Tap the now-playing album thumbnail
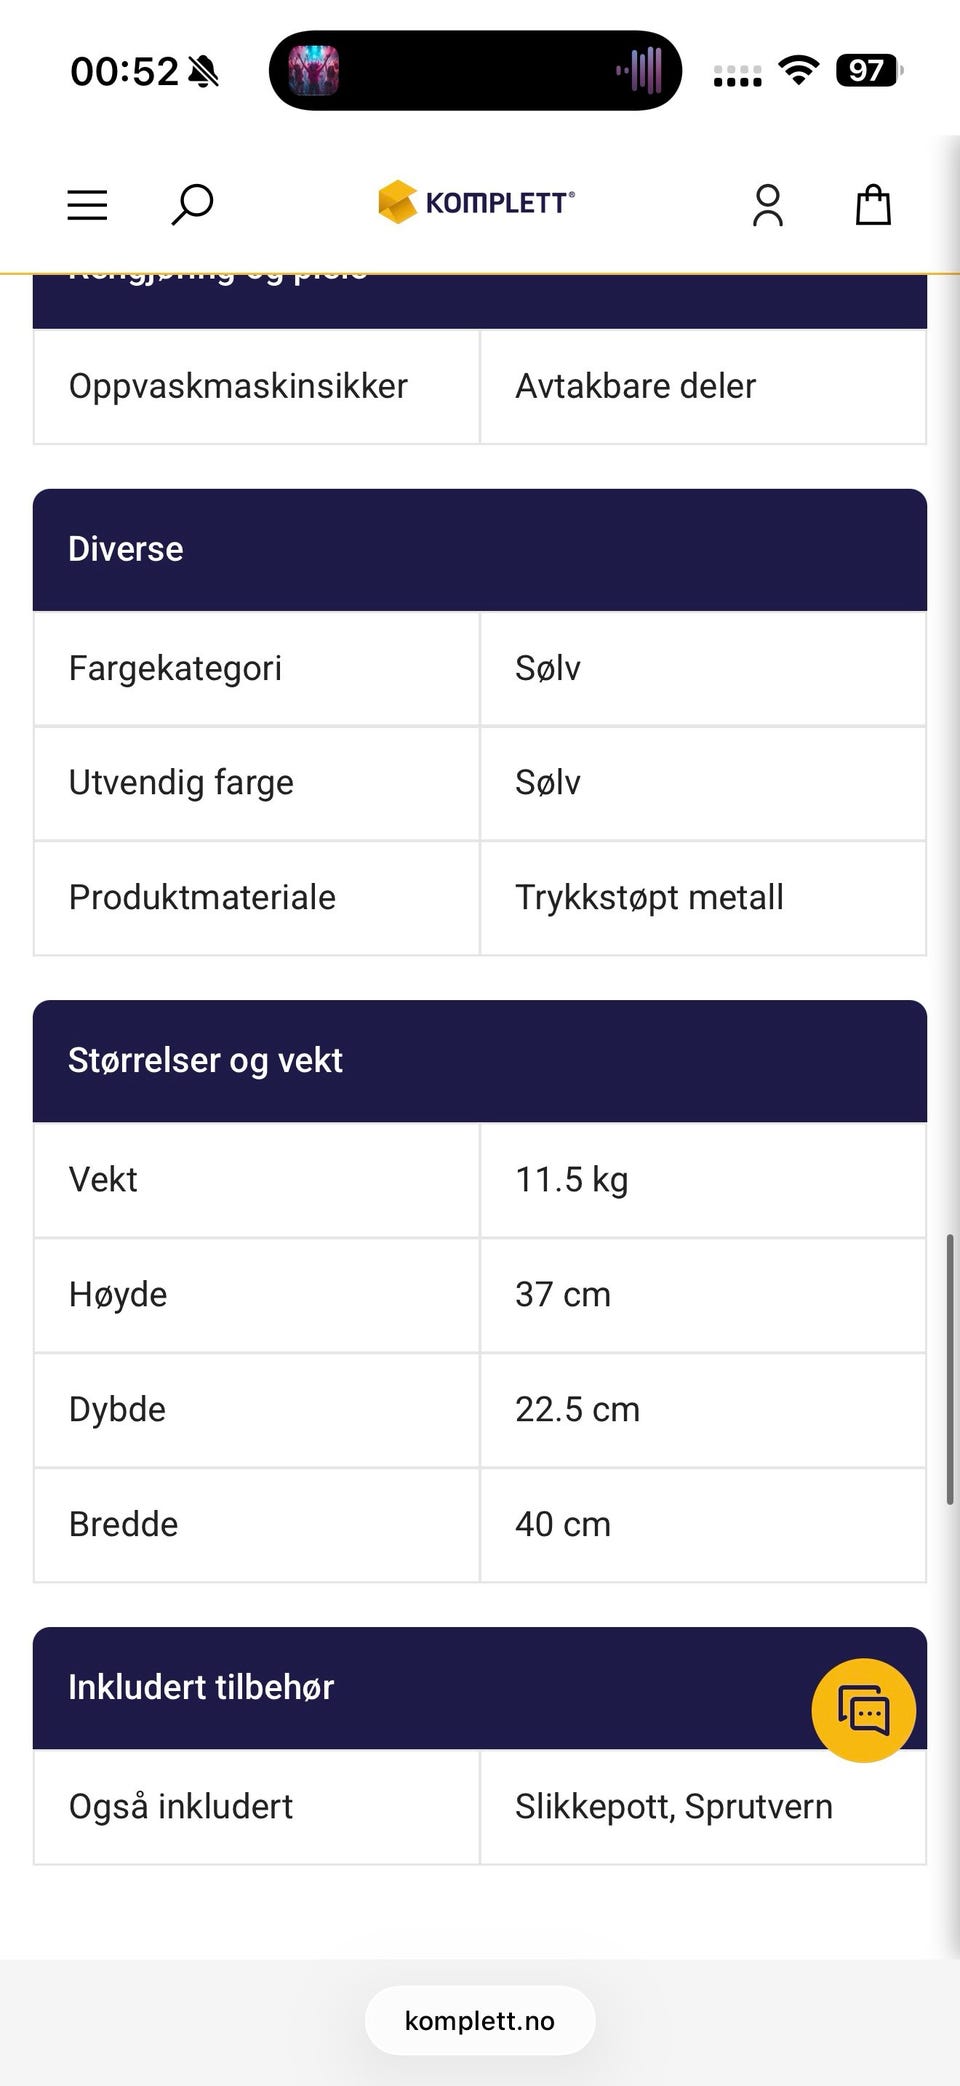Screen dimensions: 960x2086 point(314,71)
